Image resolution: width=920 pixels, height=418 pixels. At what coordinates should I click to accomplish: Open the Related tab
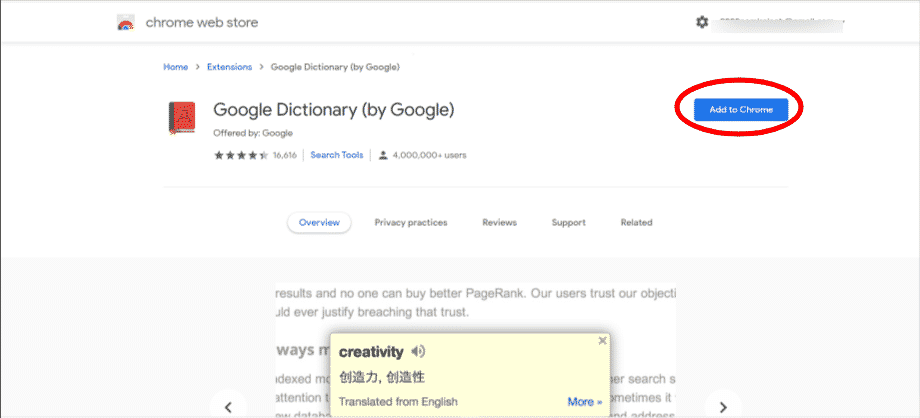(x=637, y=223)
